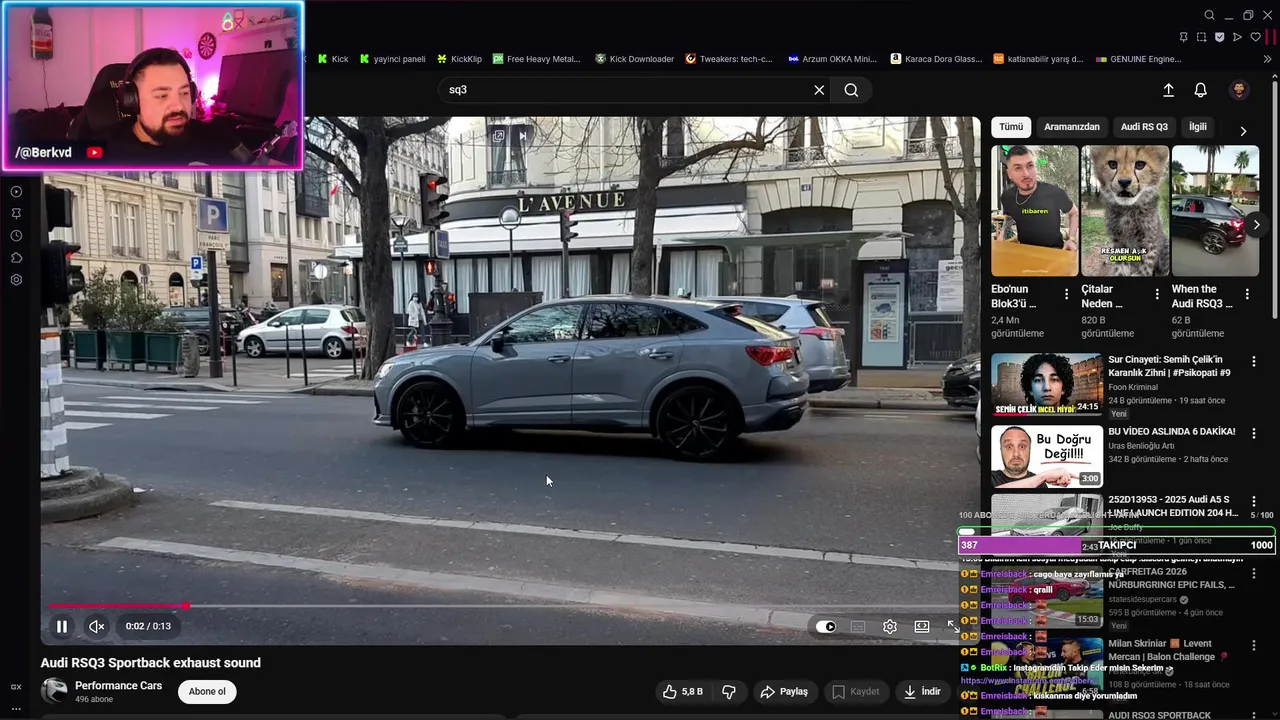This screenshot has height=720, width=1280.
Task: Click the Paylaş share button
Action: [x=783, y=691]
